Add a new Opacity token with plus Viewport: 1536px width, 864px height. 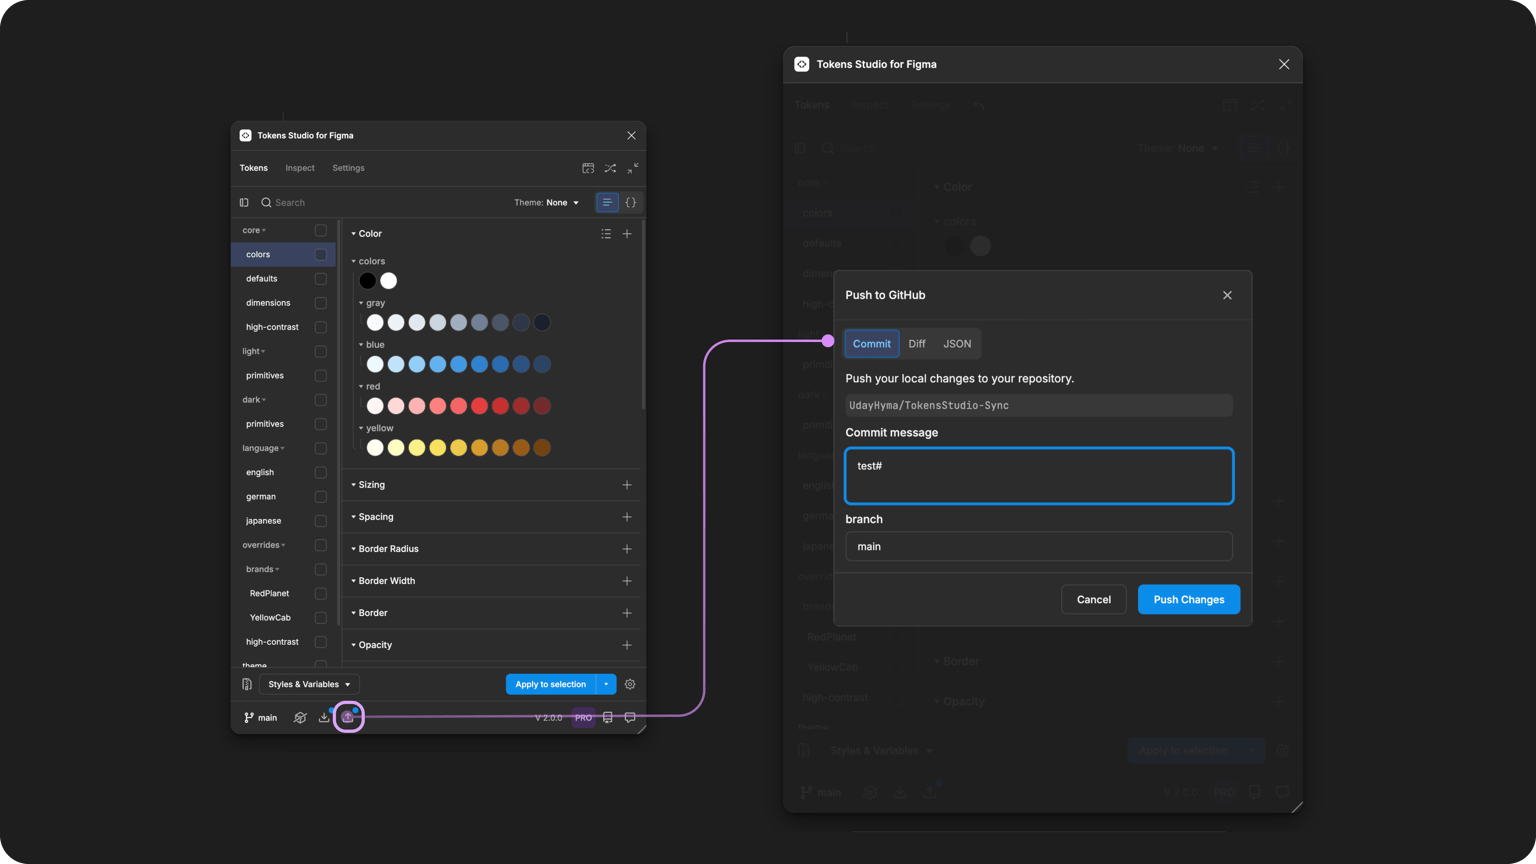[x=627, y=645]
